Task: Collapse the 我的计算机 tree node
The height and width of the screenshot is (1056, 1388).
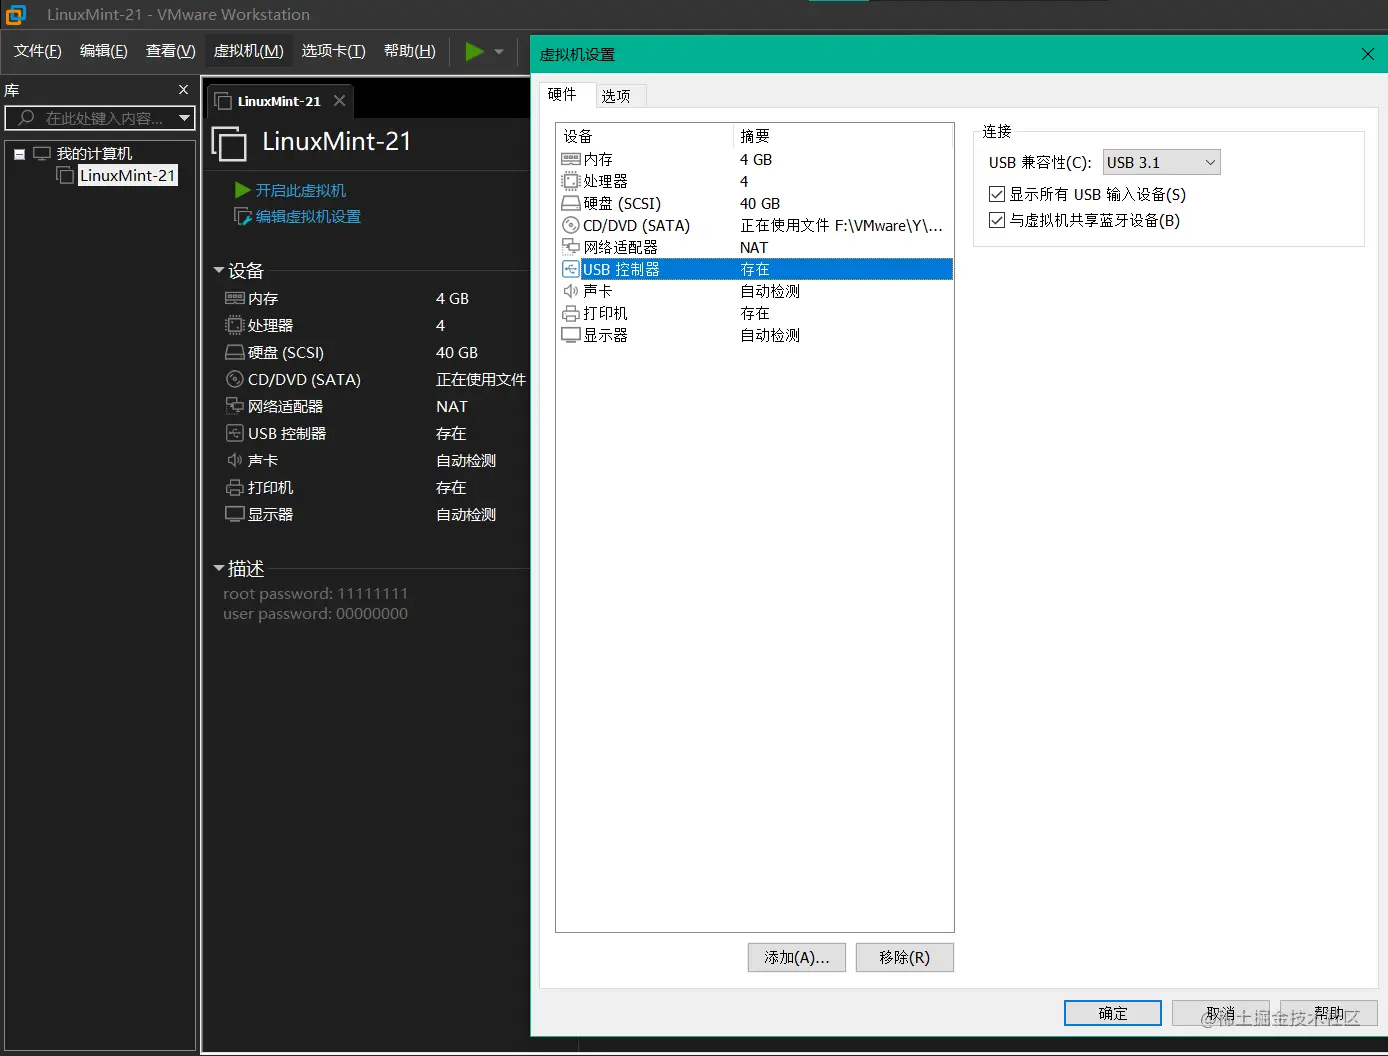Action: [x=19, y=153]
